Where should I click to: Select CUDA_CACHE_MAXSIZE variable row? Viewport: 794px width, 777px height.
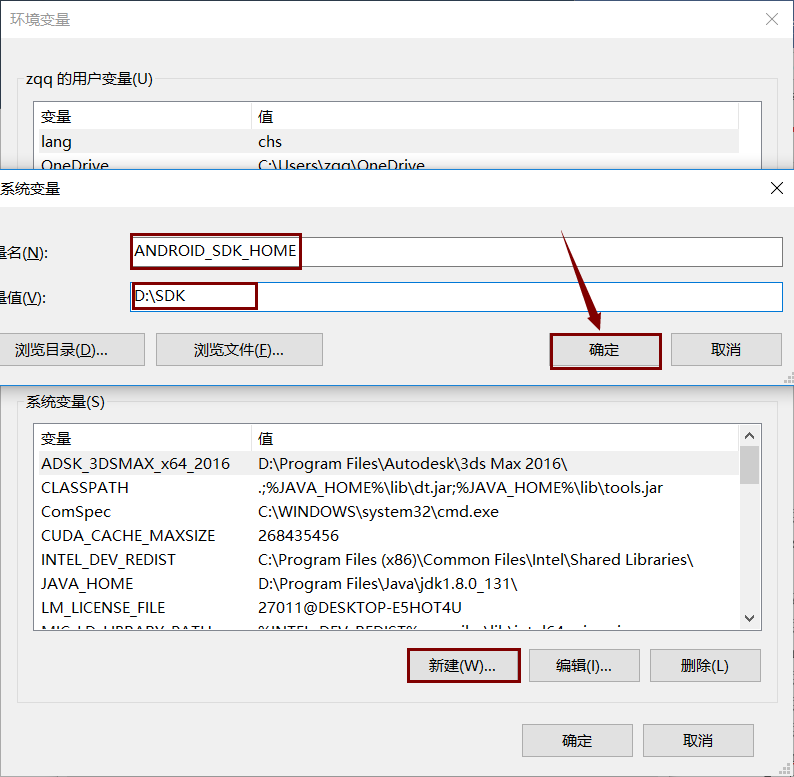click(388, 535)
